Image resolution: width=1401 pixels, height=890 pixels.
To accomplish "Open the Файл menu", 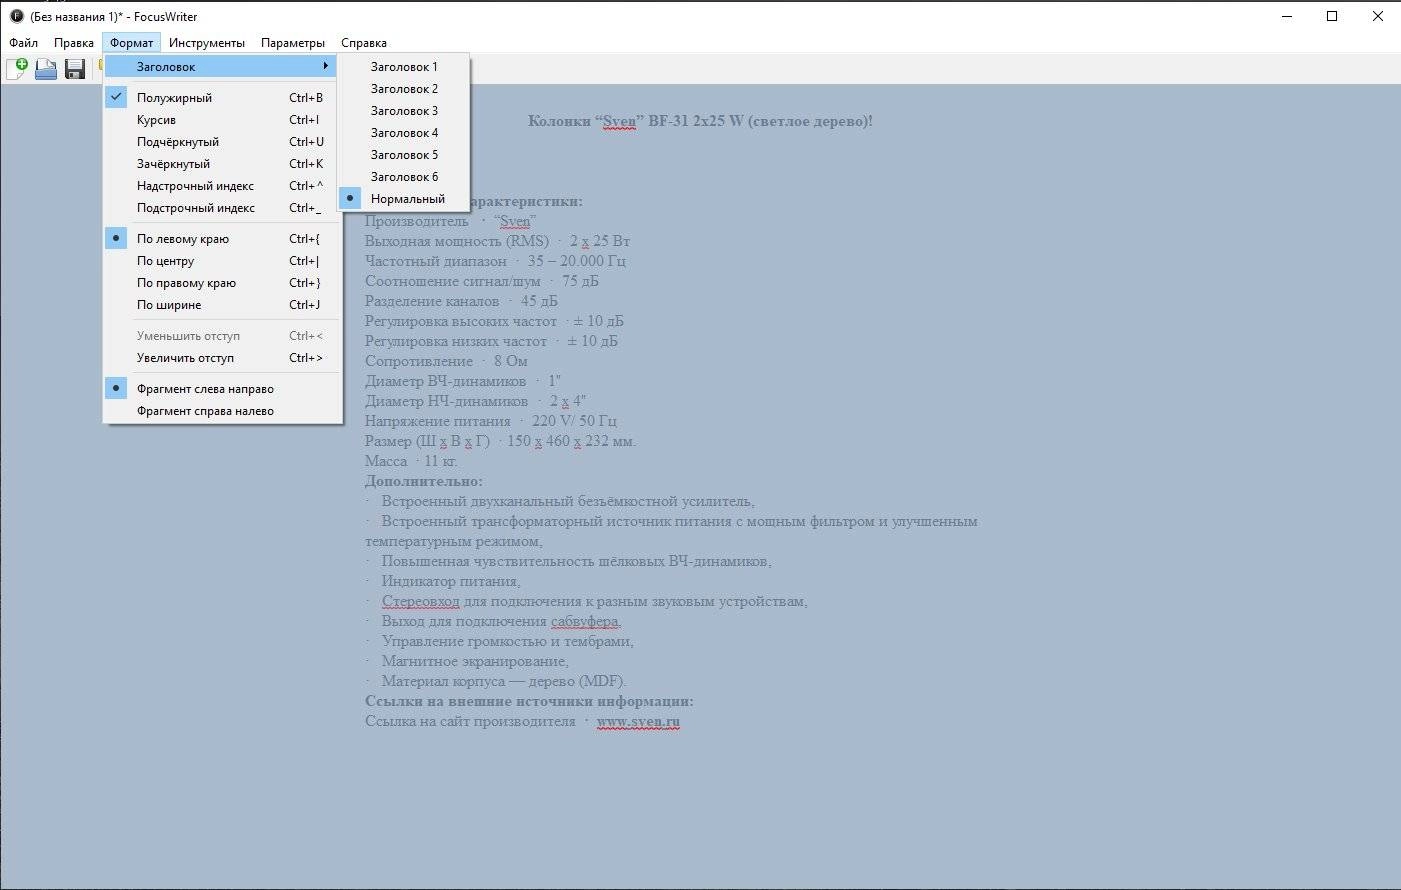I will click(24, 43).
